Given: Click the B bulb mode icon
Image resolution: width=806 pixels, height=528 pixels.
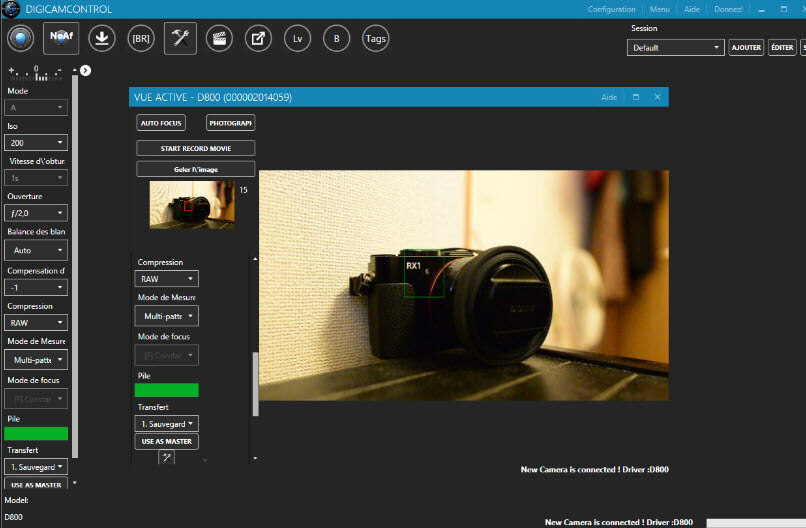Looking at the screenshot, I should tap(336, 38).
